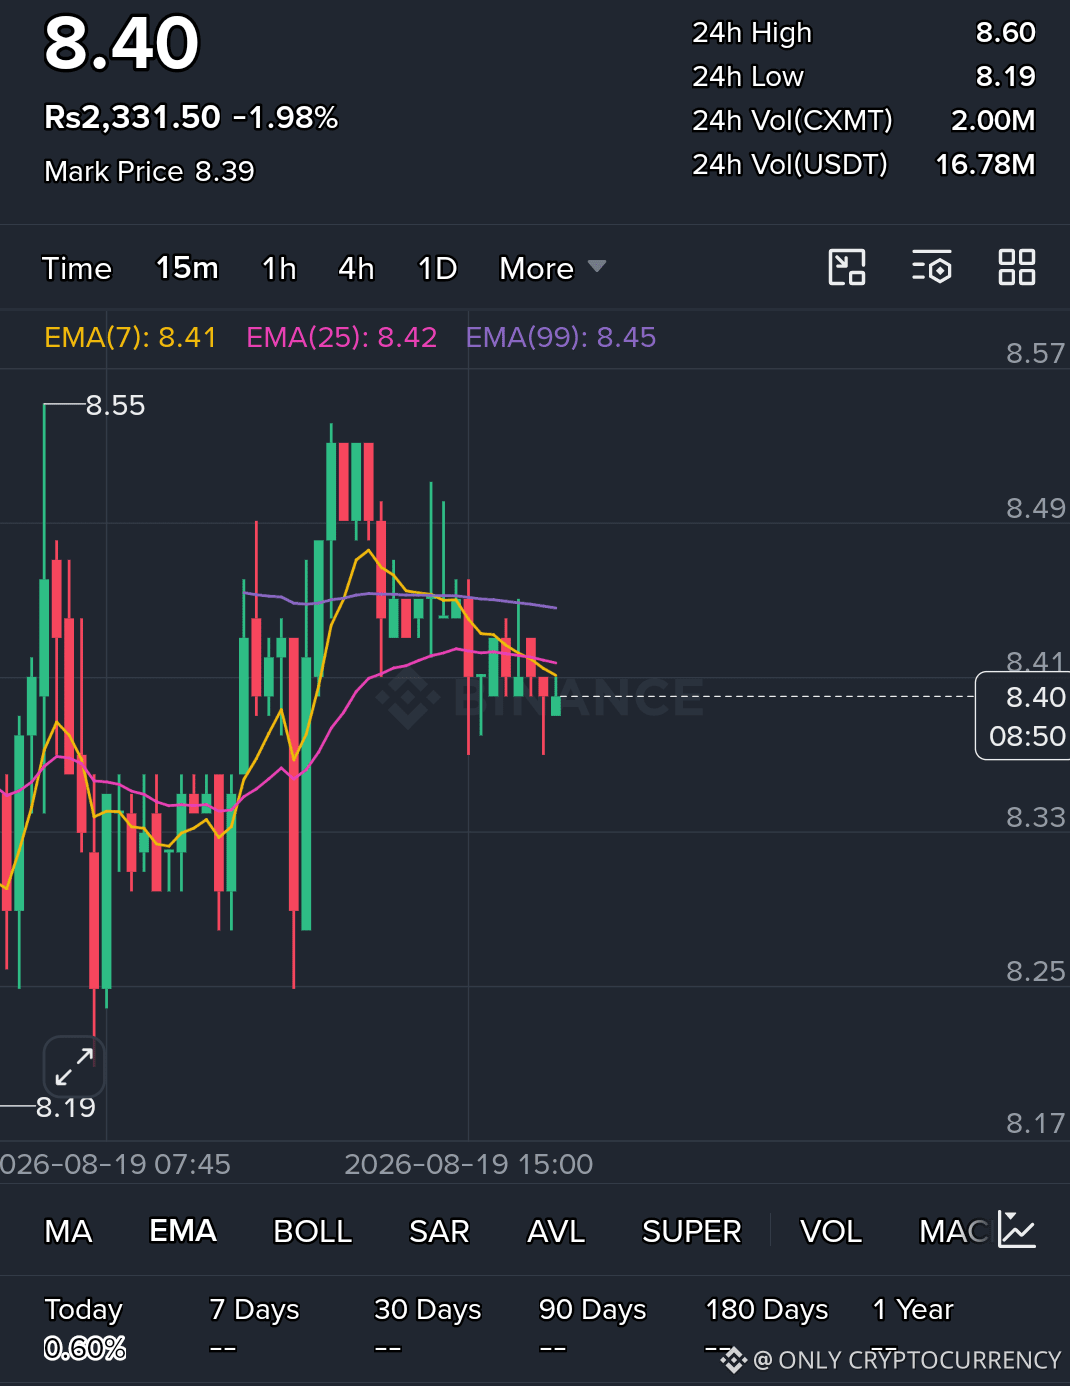1070x1386 pixels.
Task: Switch to the 1h timeframe
Action: [x=279, y=268]
